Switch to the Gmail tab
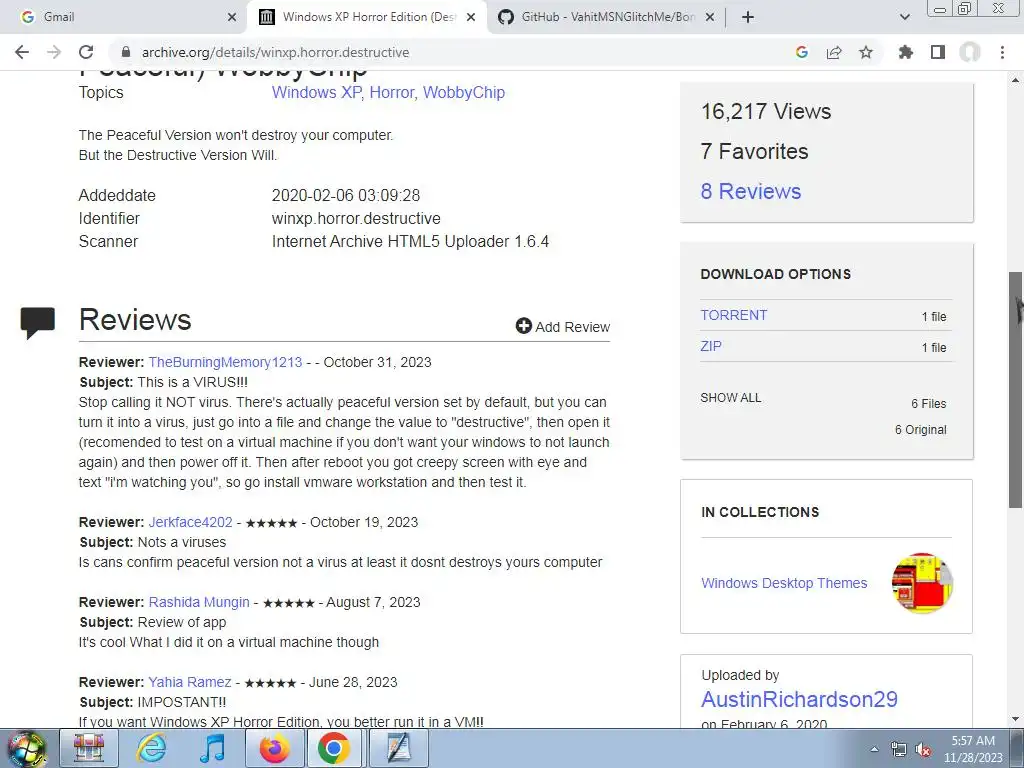1024x768 pixels. 123,17
